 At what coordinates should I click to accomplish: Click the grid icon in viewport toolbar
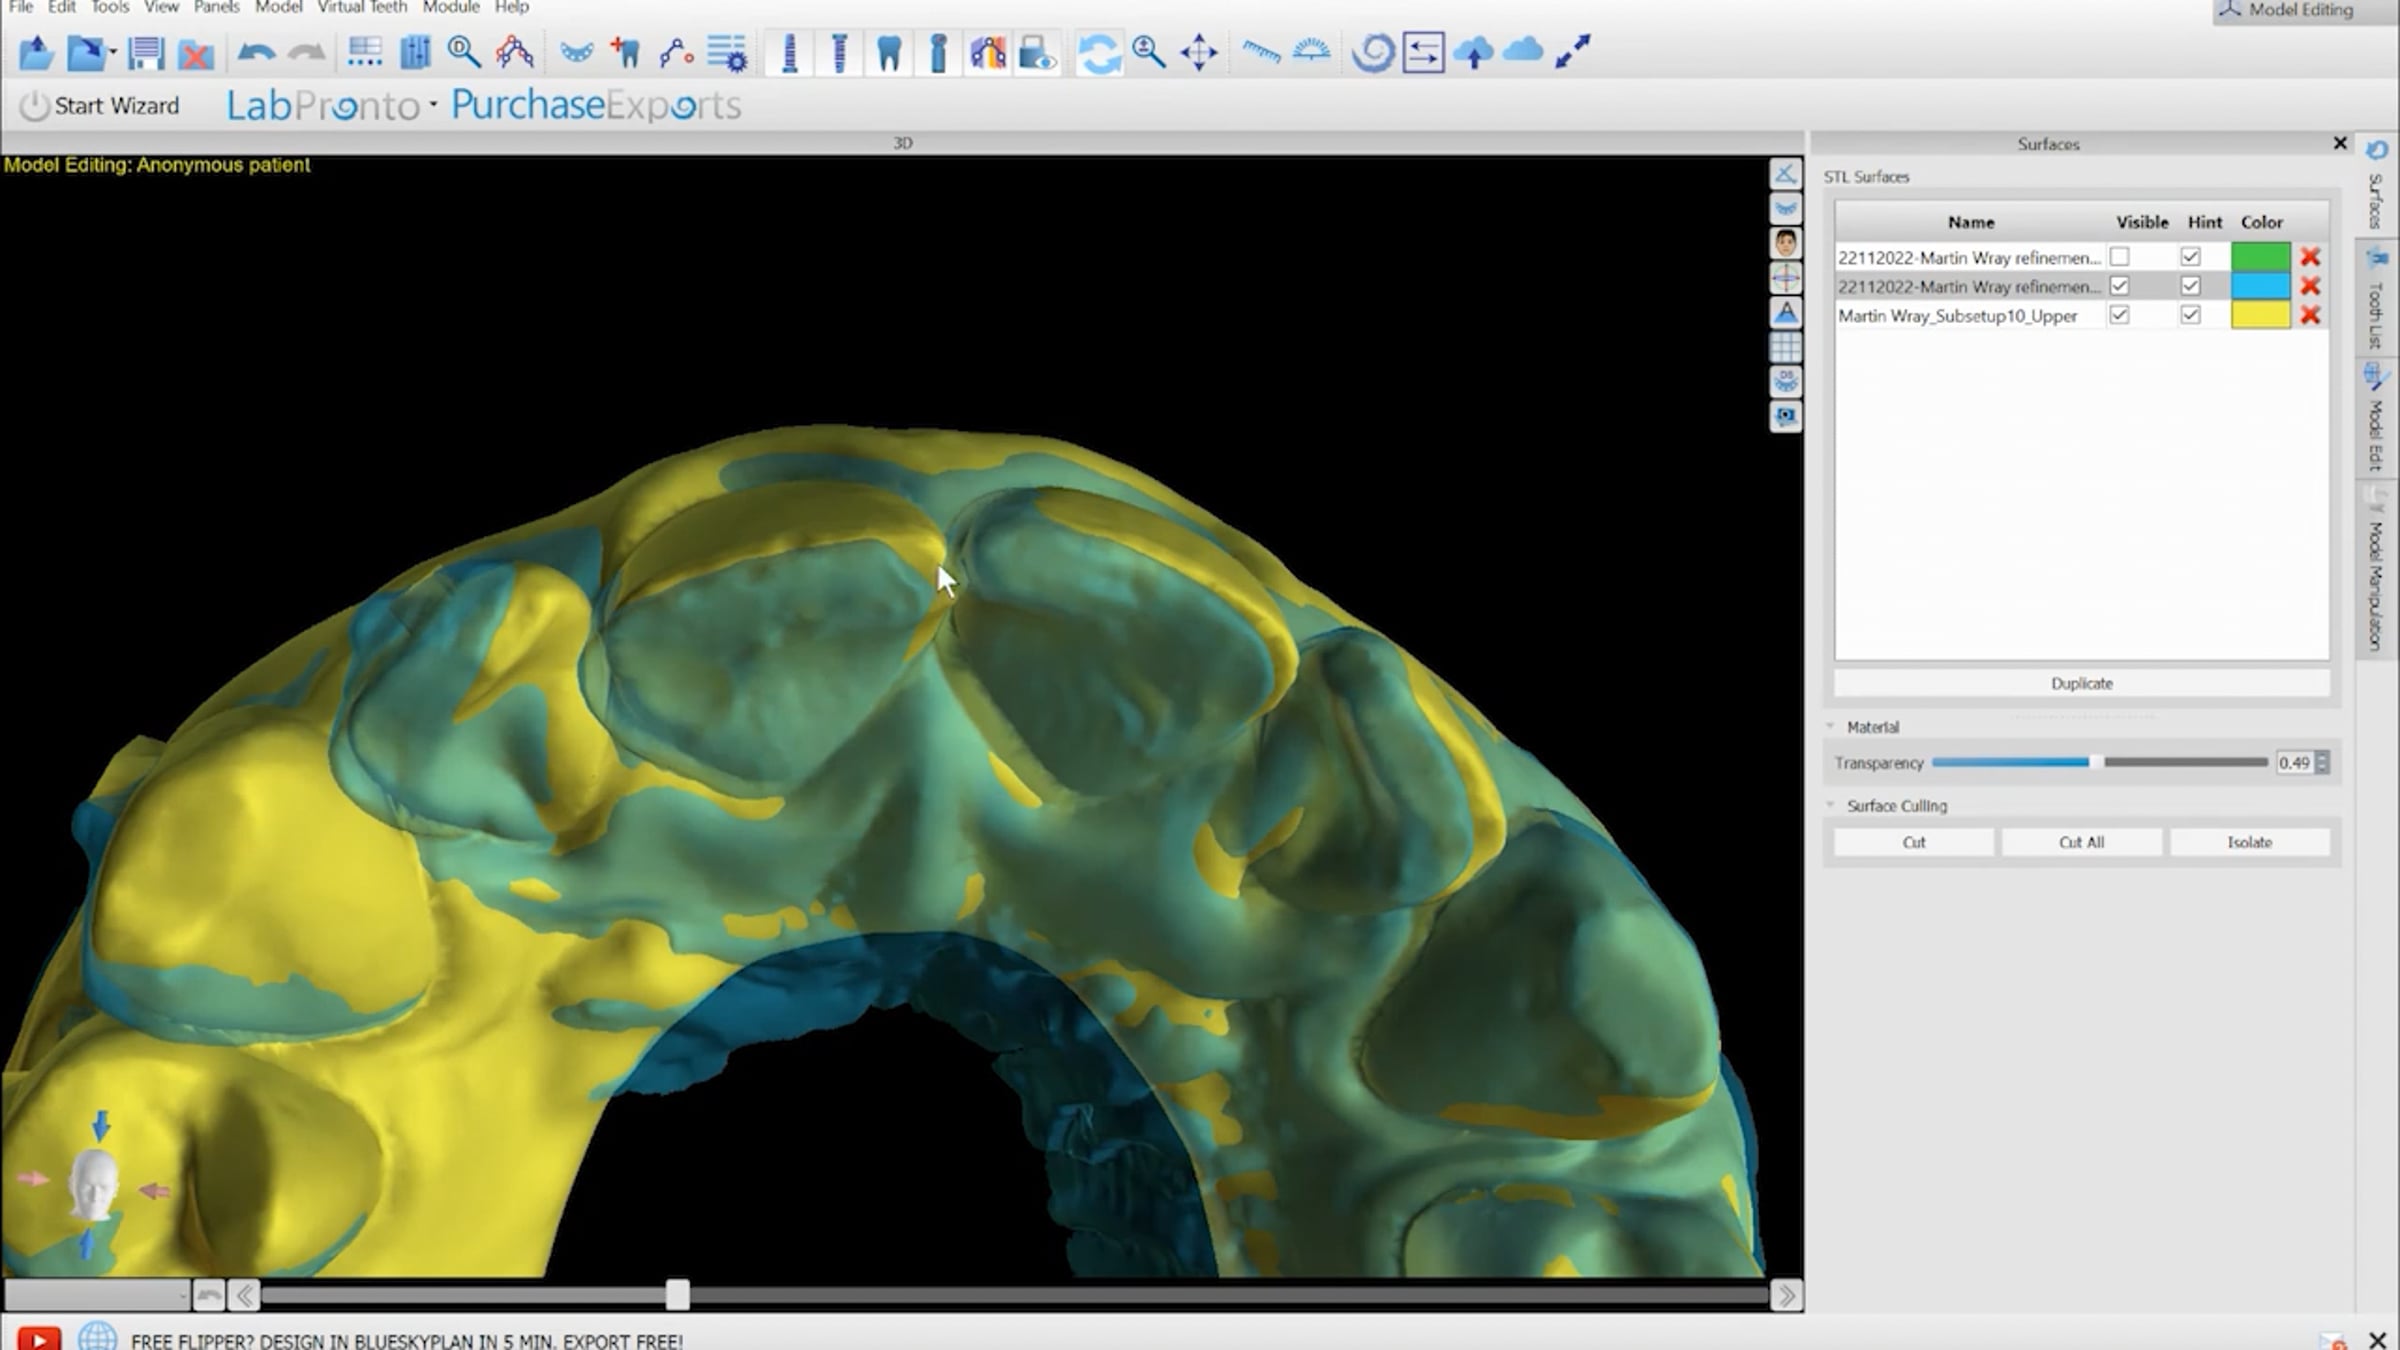(x=1786, y=347)
